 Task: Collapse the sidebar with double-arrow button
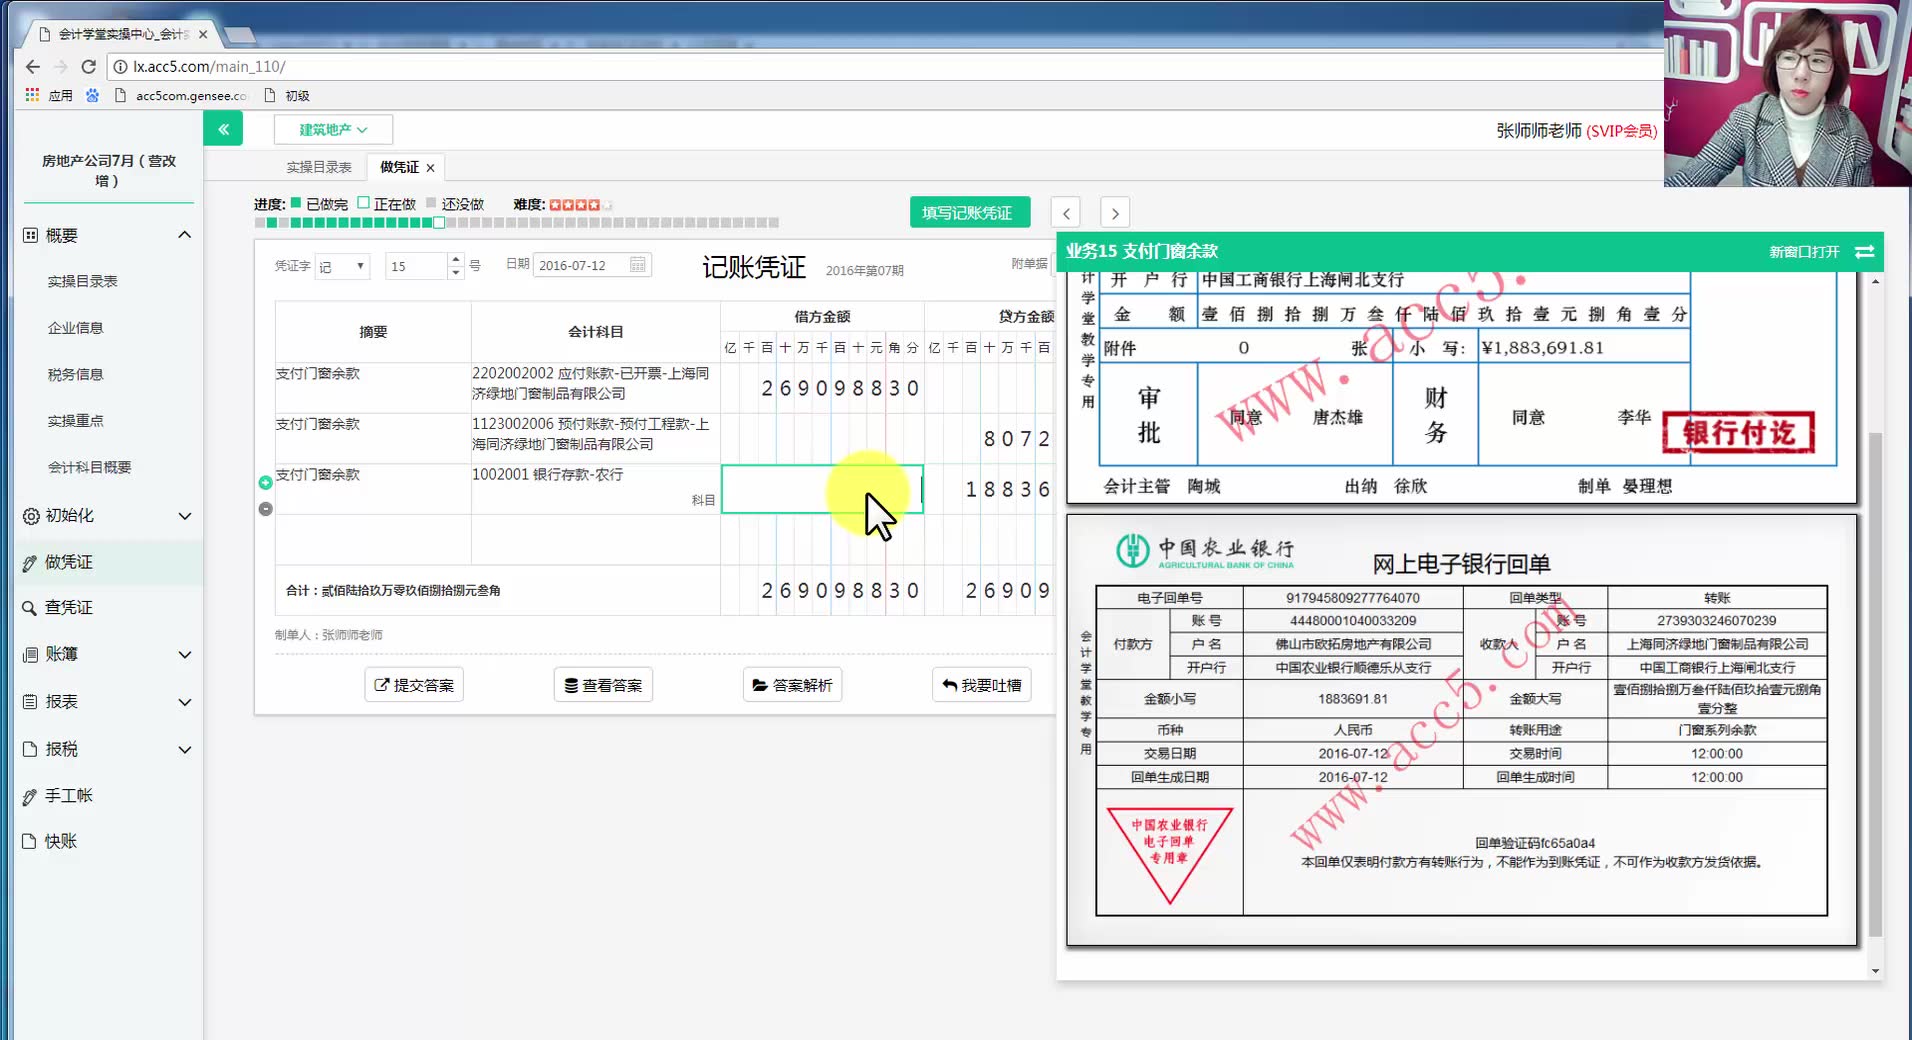[x=223, y=129]
